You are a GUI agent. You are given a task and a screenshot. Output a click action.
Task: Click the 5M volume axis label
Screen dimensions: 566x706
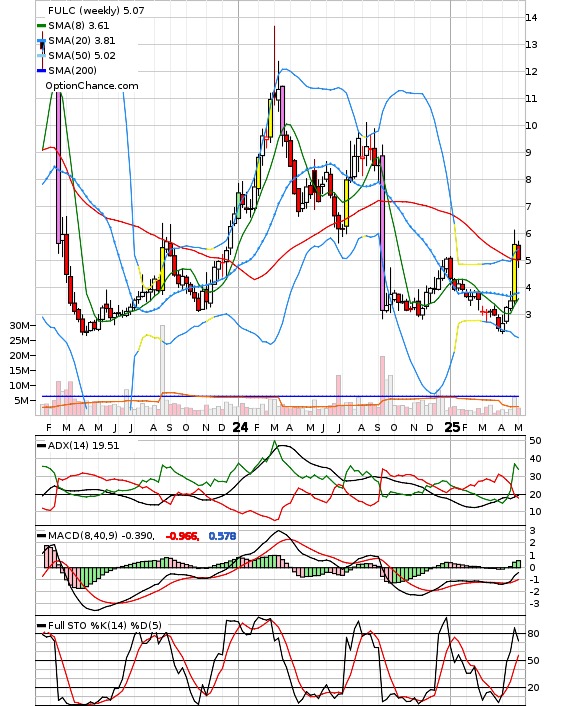pos(23,400)
